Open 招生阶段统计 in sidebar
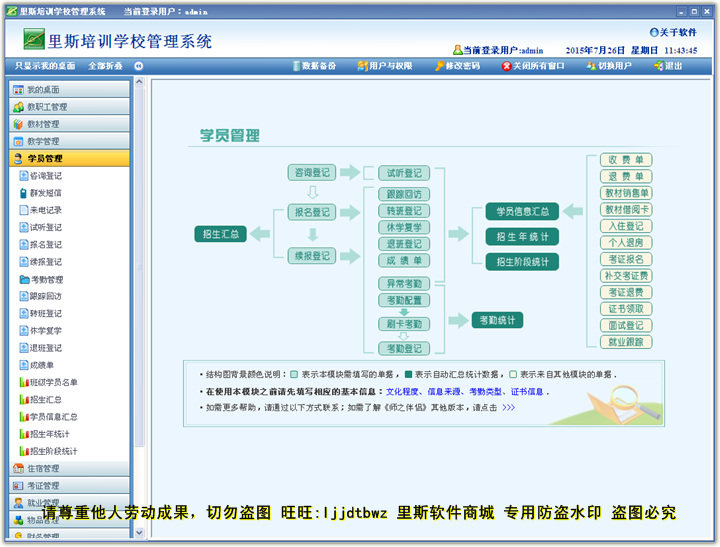Image resolution: width=720 pixels, height=547 pixels. click(x=49, y=451)
